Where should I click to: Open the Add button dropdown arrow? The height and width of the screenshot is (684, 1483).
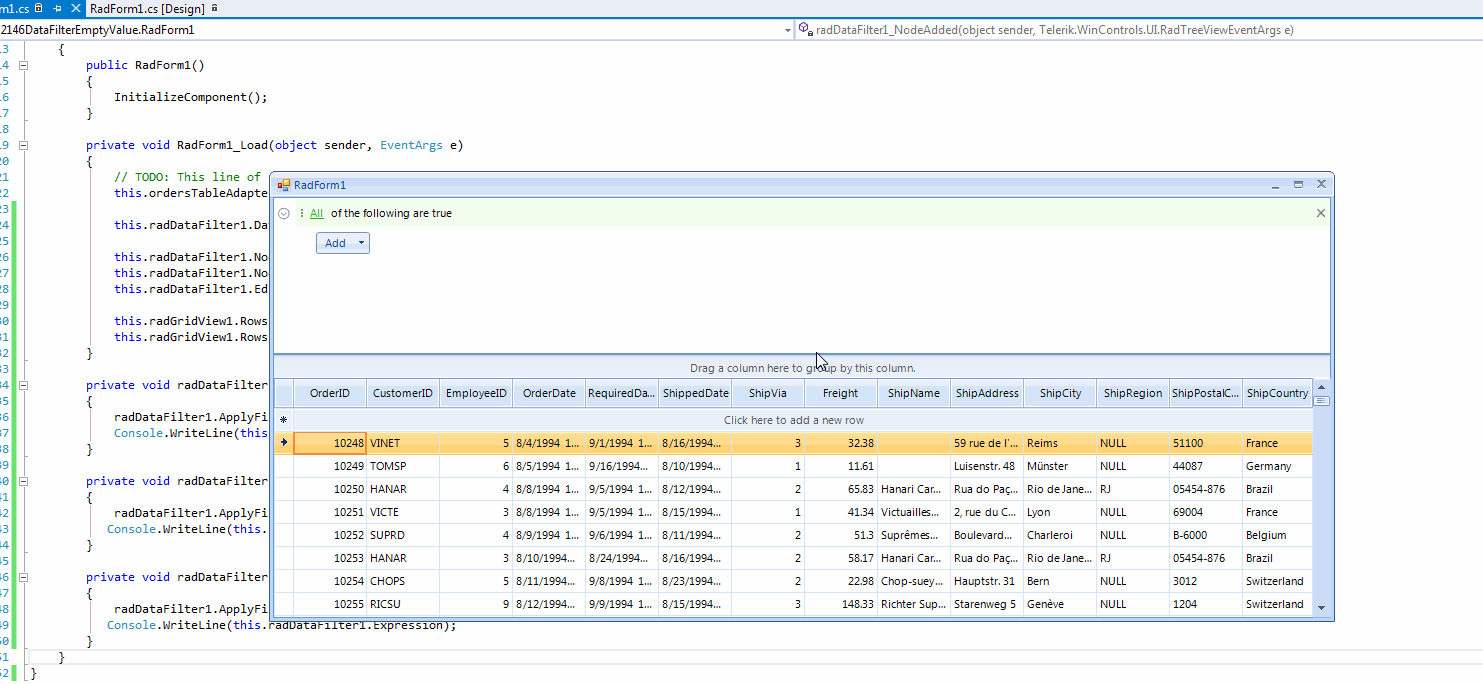pyautogui.click(x=361, y=243)
